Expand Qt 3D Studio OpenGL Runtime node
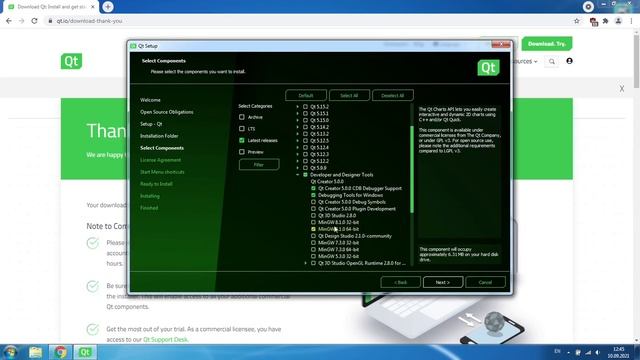 [305, 263]
